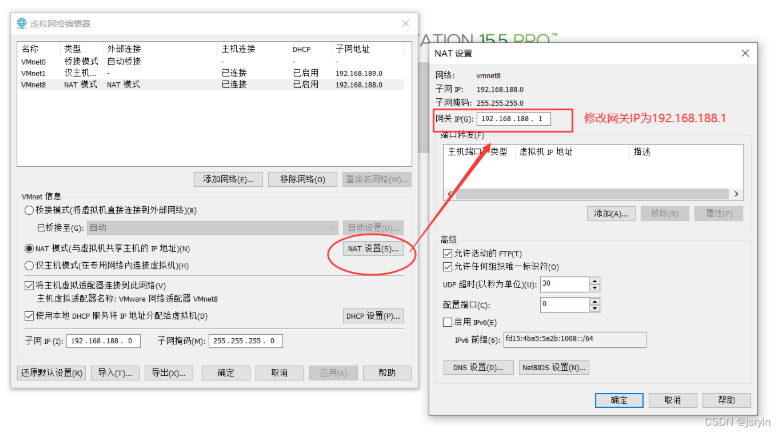Click the UDP 超时 value field

tap(565, 284)
